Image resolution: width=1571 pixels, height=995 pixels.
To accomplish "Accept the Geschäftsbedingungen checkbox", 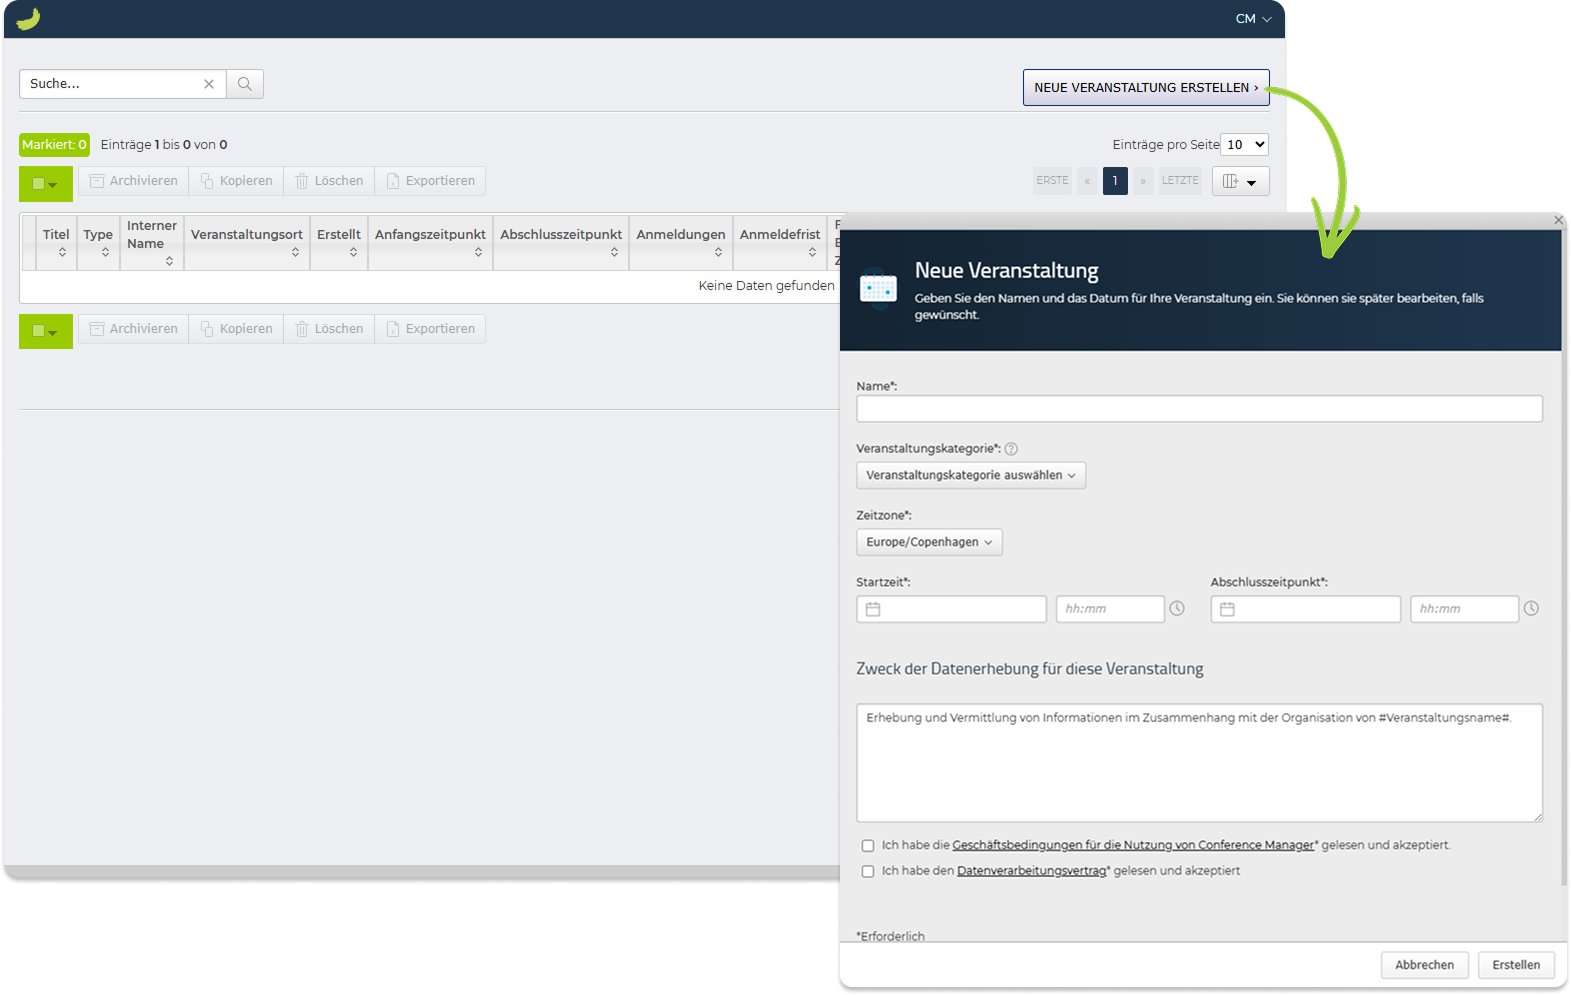I will tap(868, 846).
